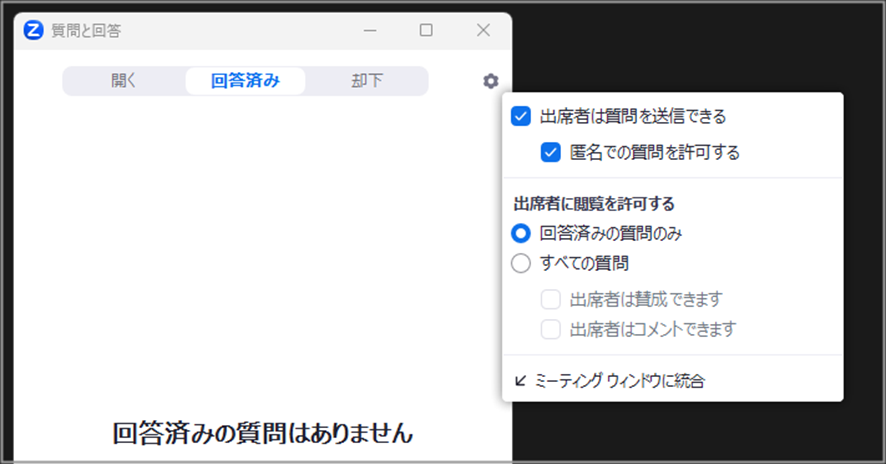The width and height of the screenshot is (886, 464).
Task: Select 回答済みの質問のみ radio button
Action: (x=520, y=233)
